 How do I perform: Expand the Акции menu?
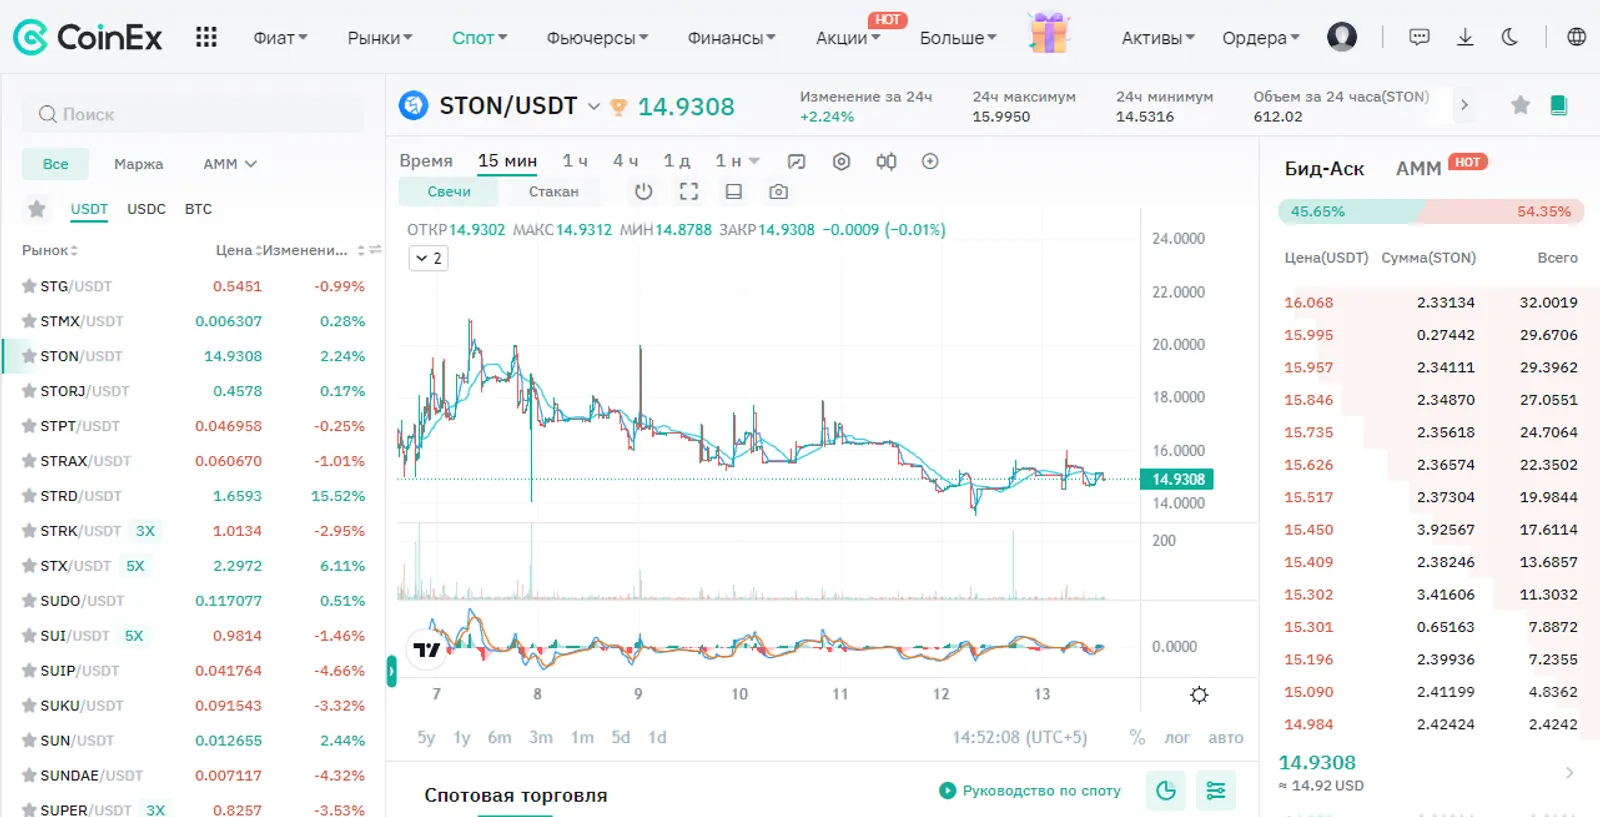pos(848,38)
